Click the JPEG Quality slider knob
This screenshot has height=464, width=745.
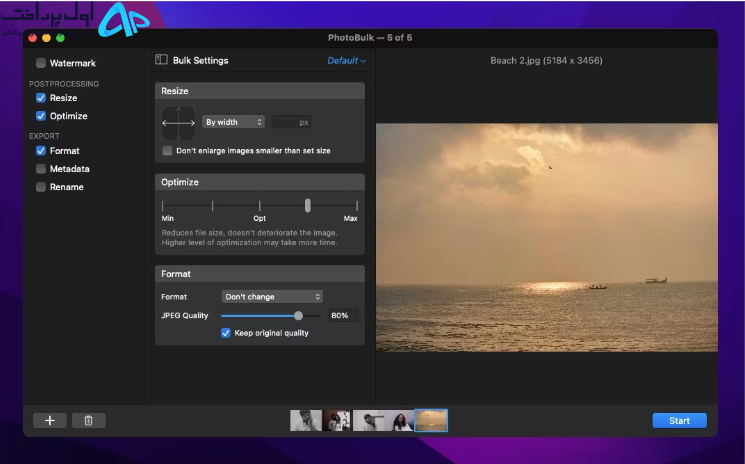point(298,315)
